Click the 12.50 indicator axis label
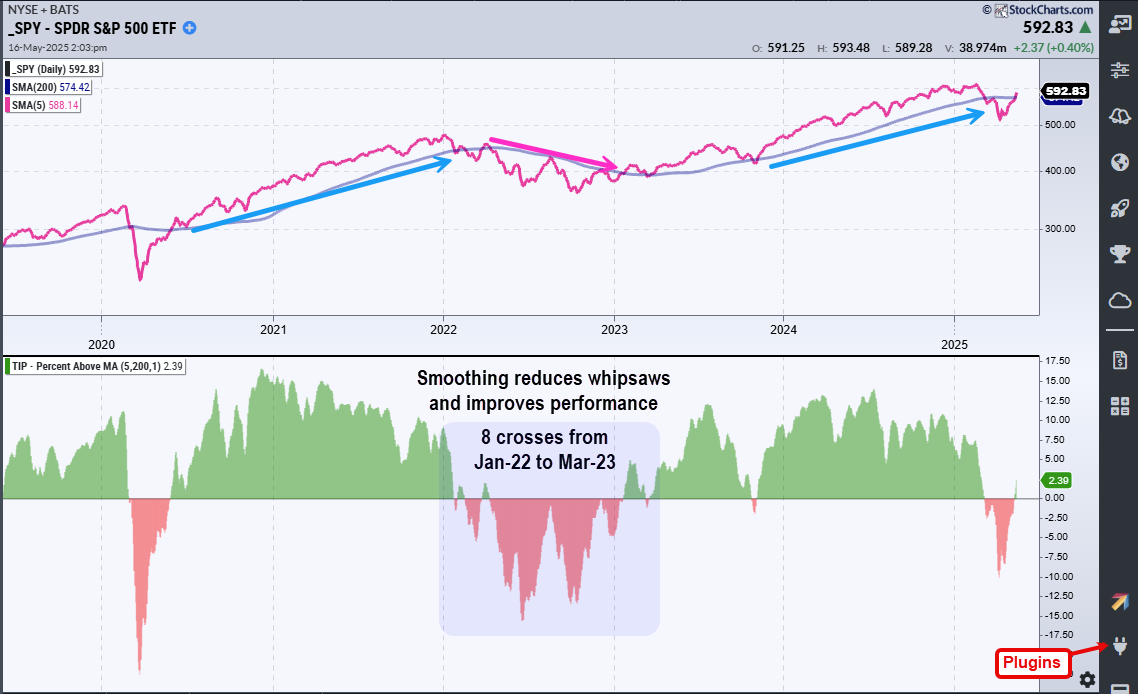 click(1058, 401)
